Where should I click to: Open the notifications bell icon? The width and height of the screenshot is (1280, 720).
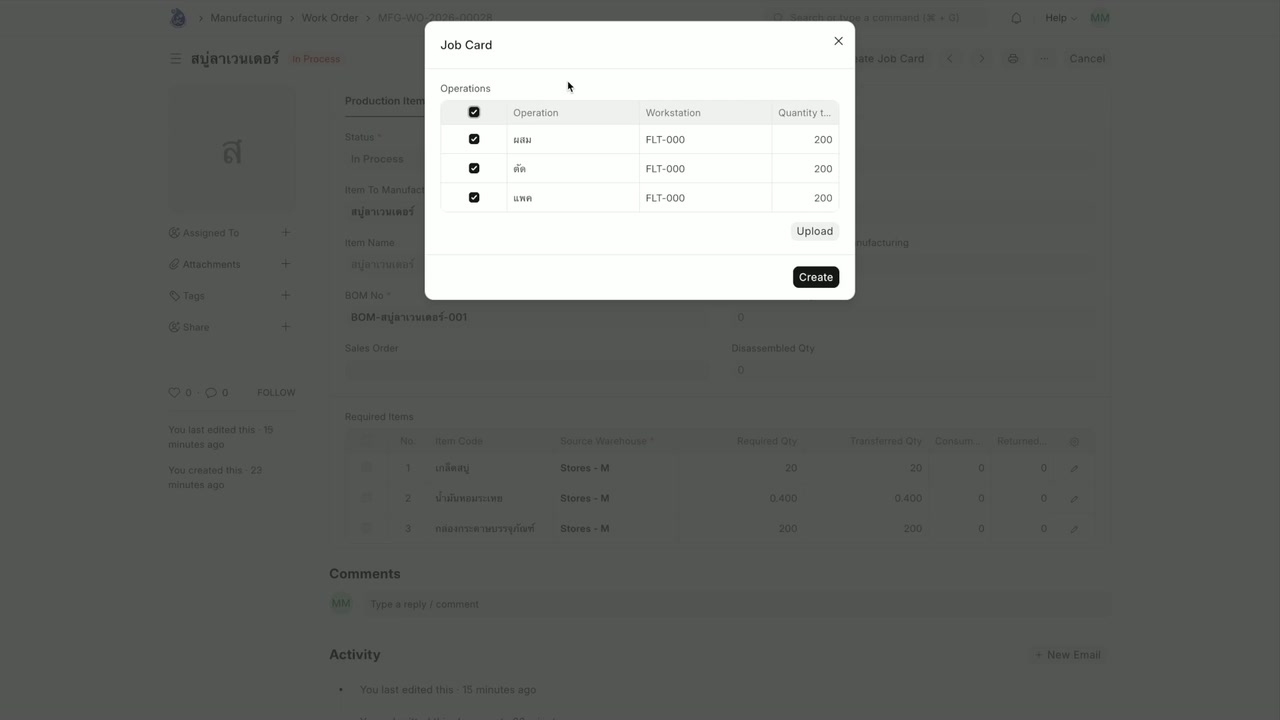pyautogui.click(x=1016, y=18)
